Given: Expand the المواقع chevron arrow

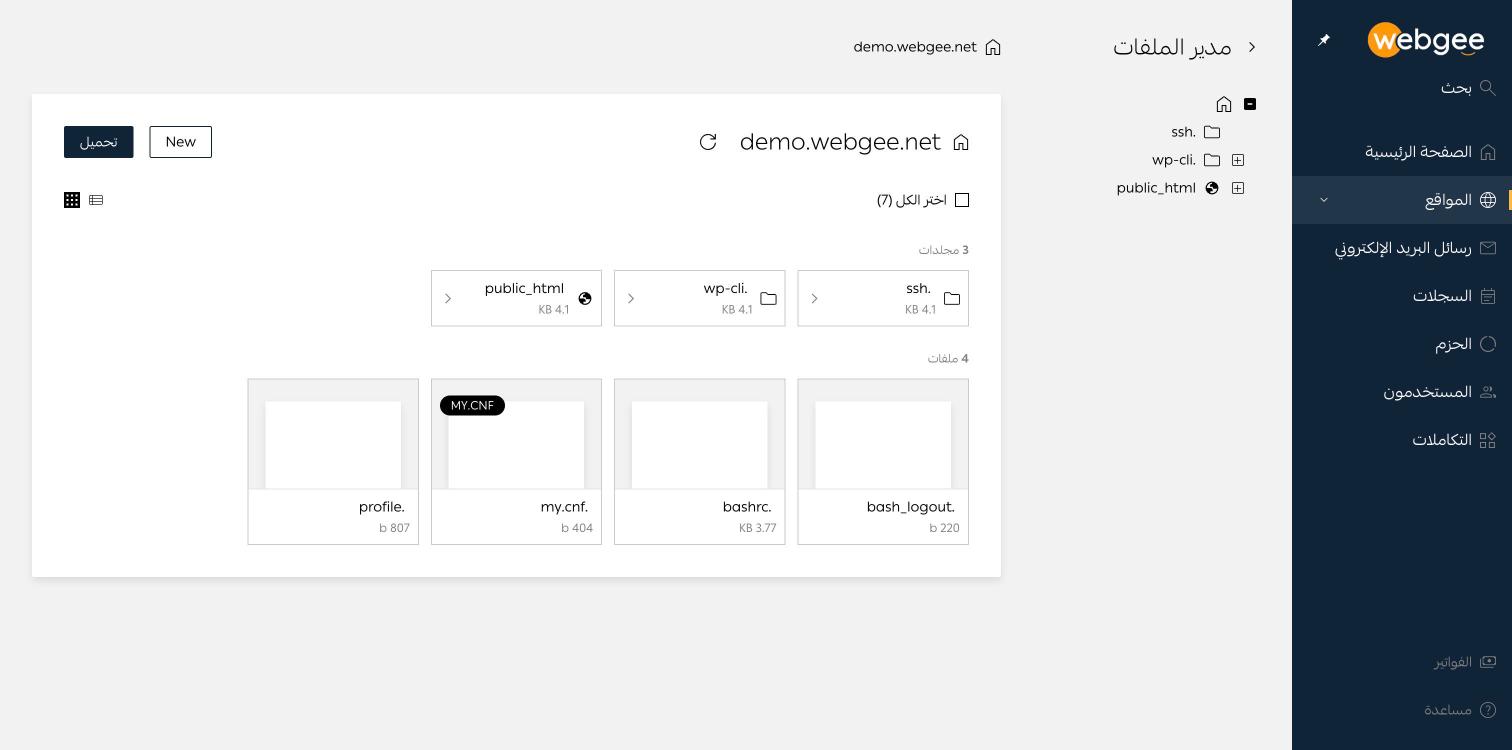Looking at the screenshot, I should click(1324, 200).
